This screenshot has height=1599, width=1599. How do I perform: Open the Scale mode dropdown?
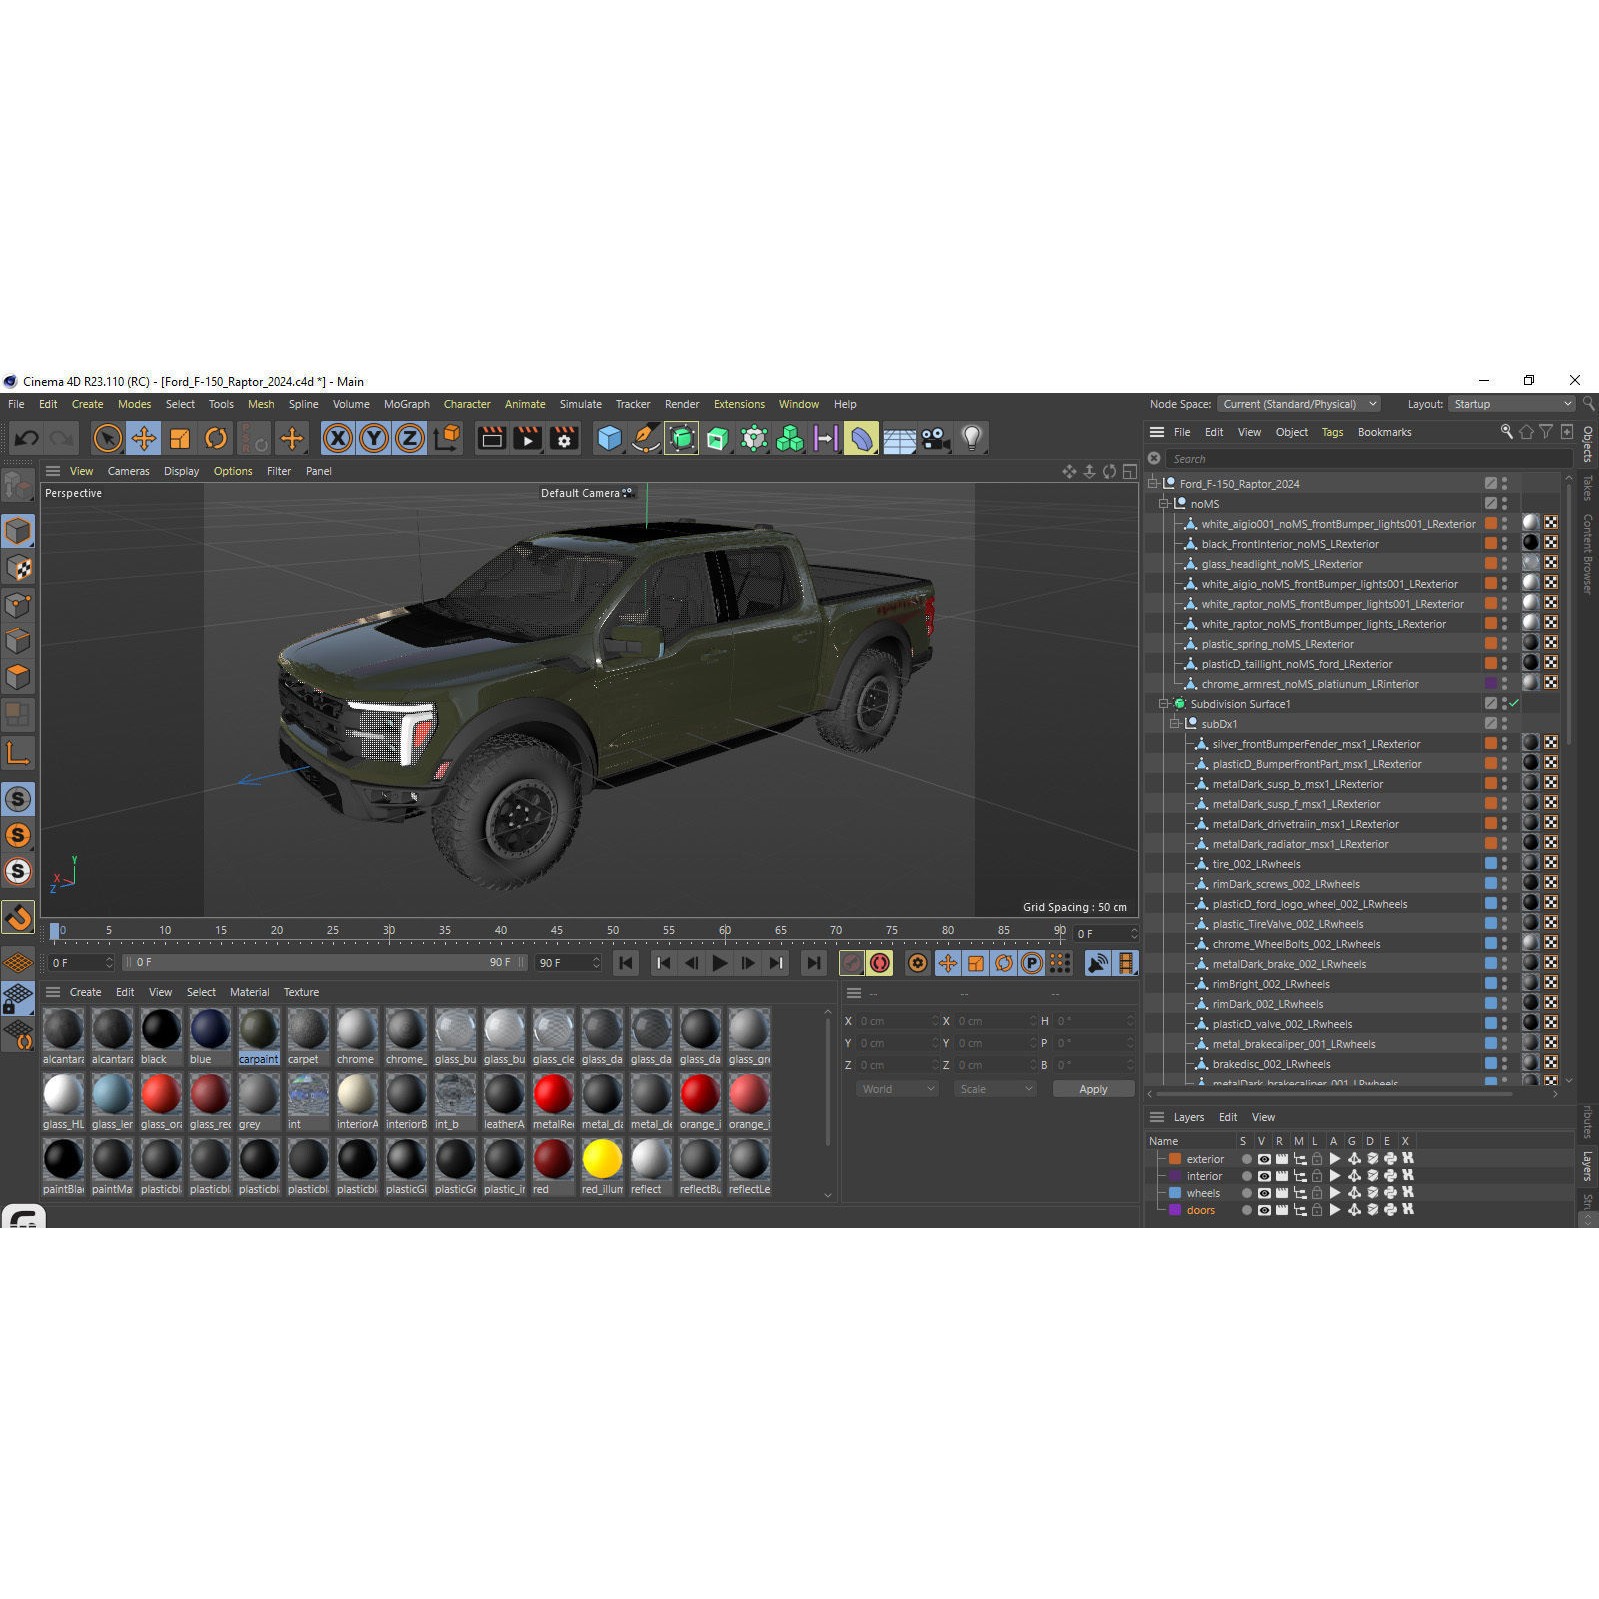(x=995, y=1089)
